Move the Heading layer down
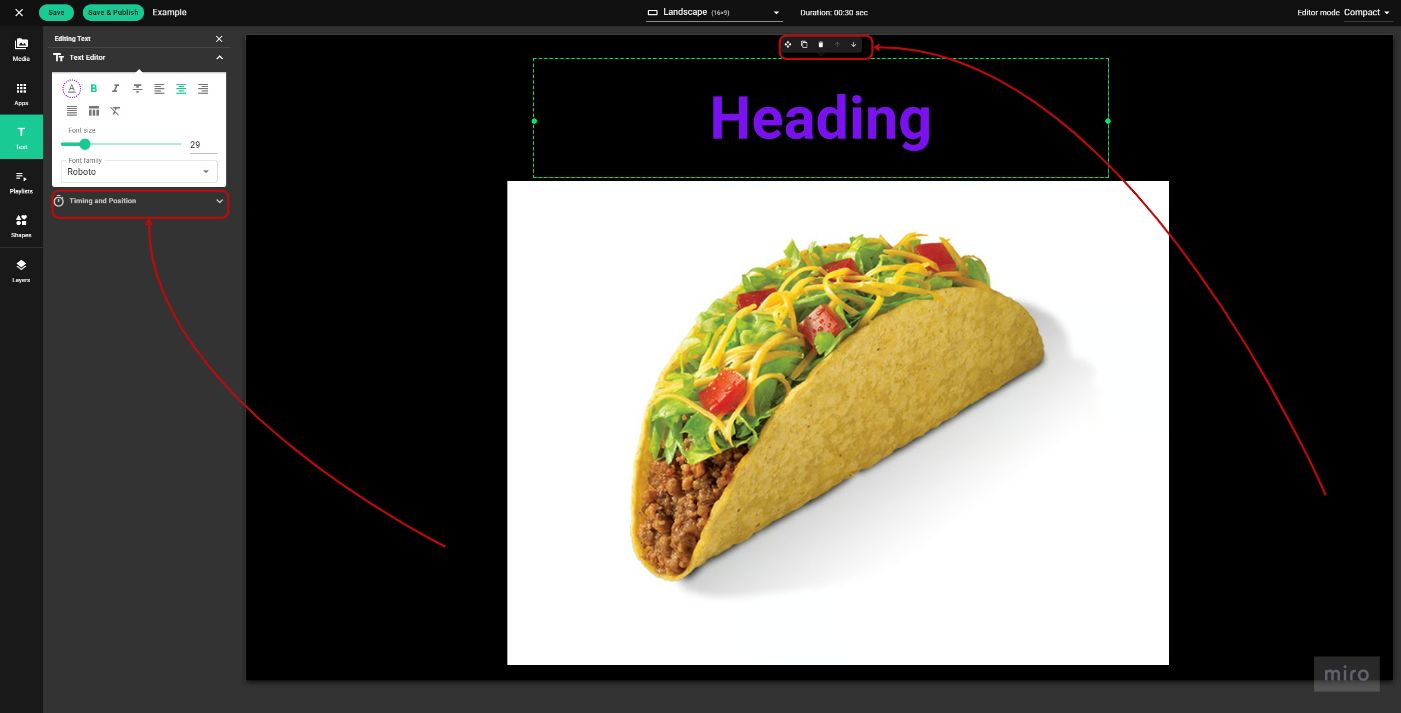Screen dimensions: 1401x713 [853, 44]
